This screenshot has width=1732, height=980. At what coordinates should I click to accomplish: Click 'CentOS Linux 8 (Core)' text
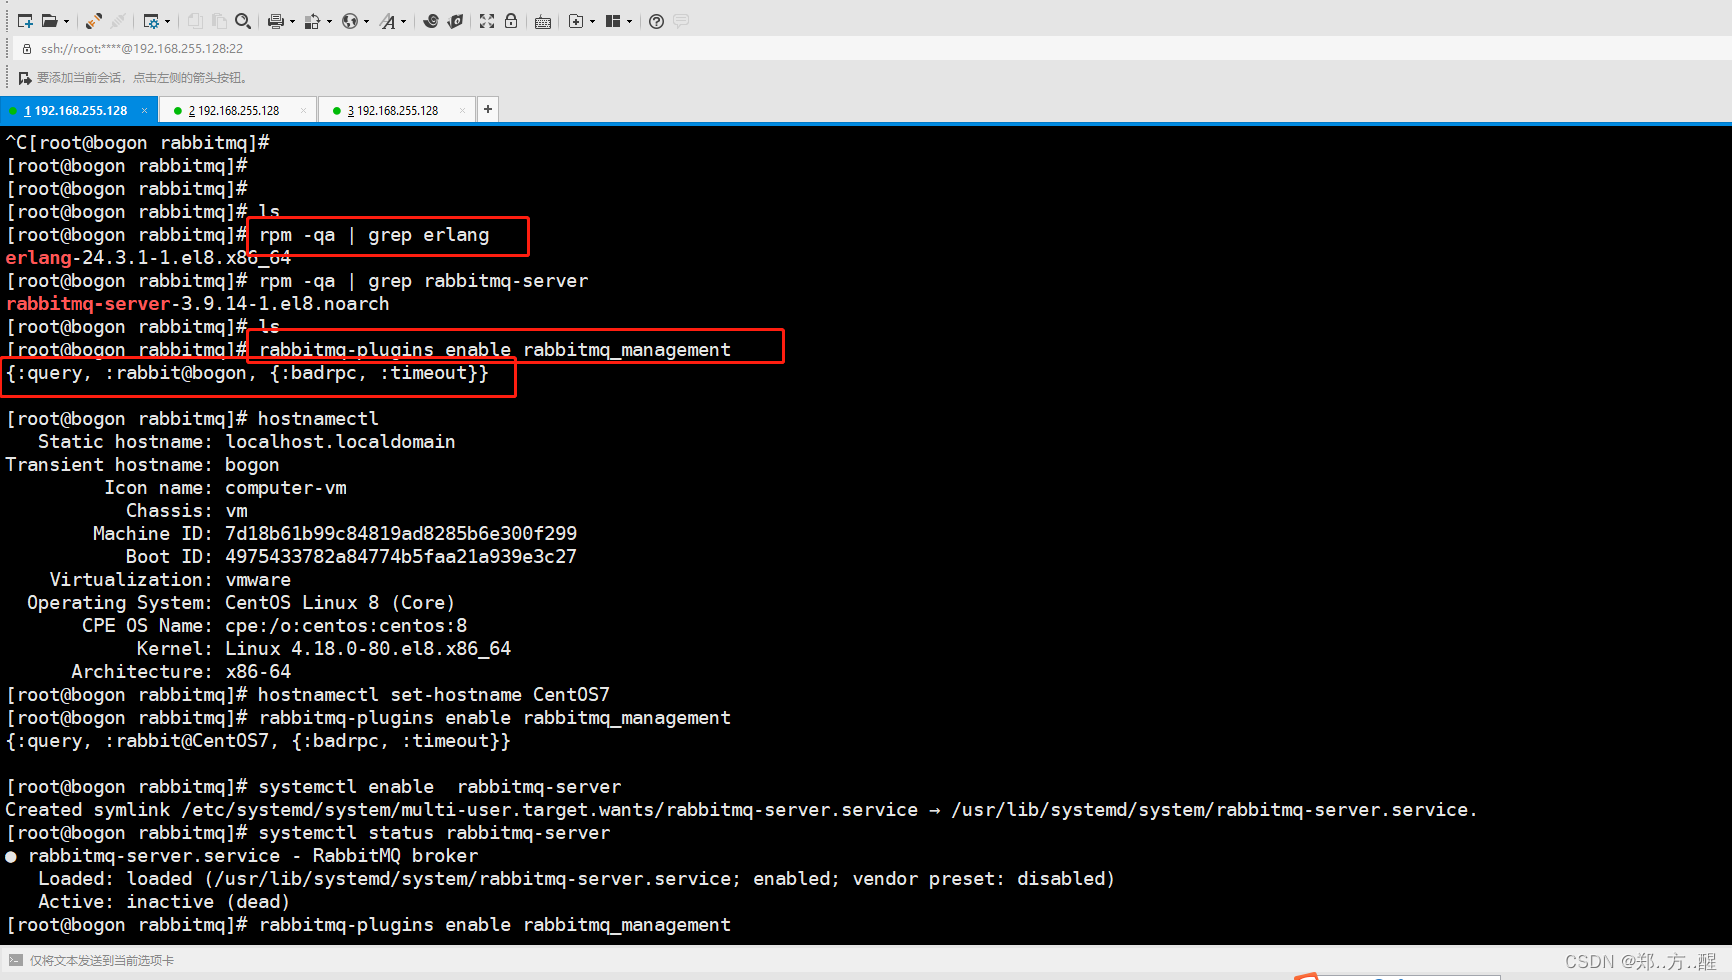pyautogui.click(x=340, y=603)
